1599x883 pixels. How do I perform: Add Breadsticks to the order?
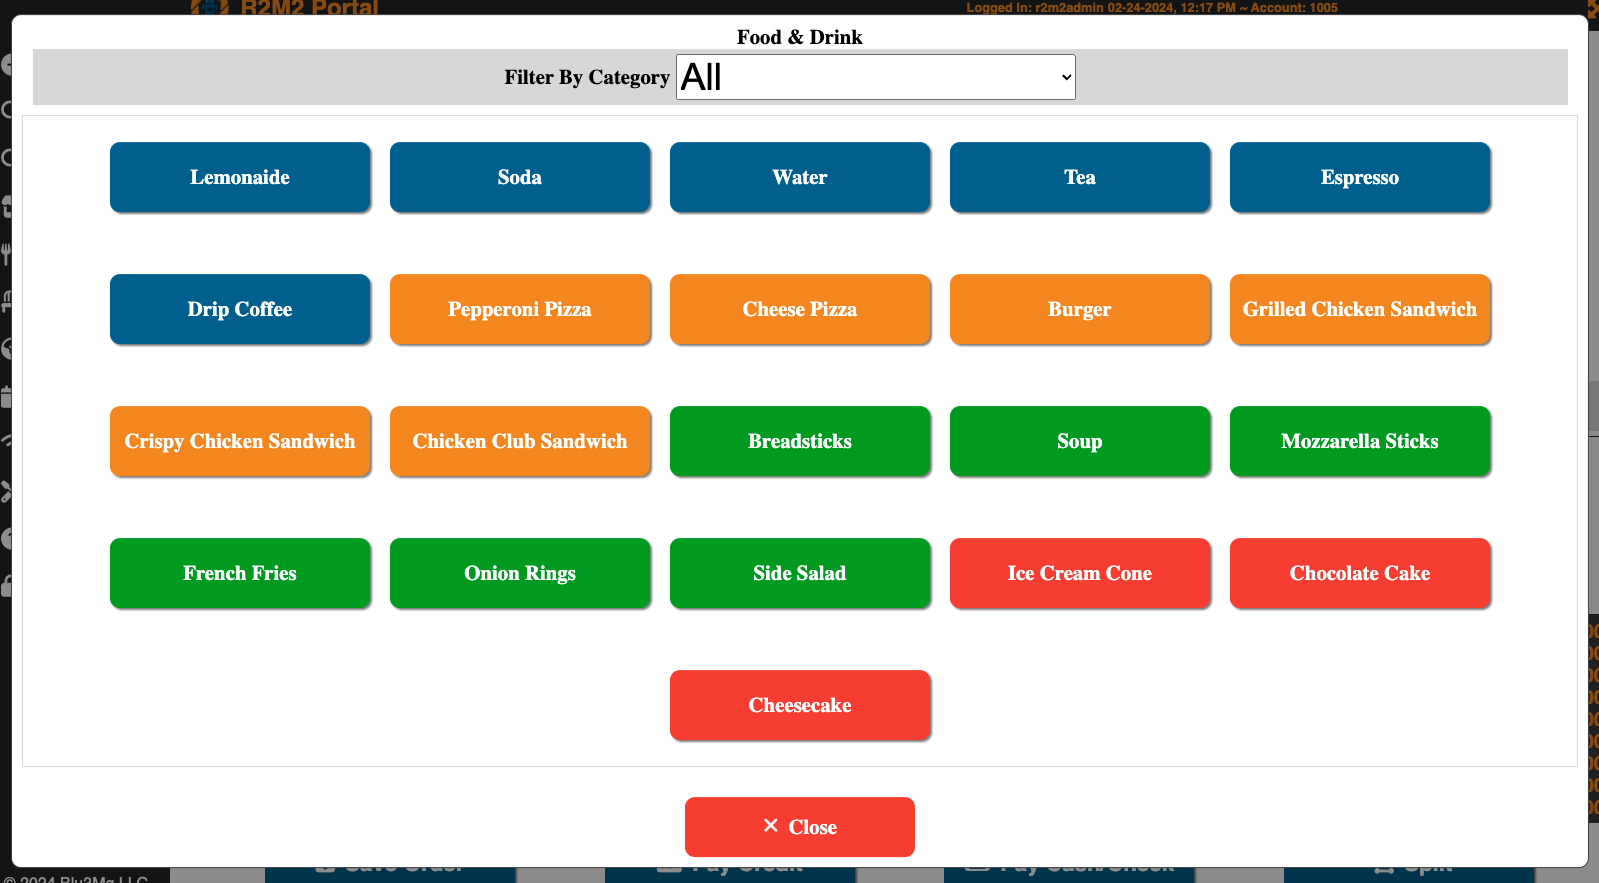(800, 441)
